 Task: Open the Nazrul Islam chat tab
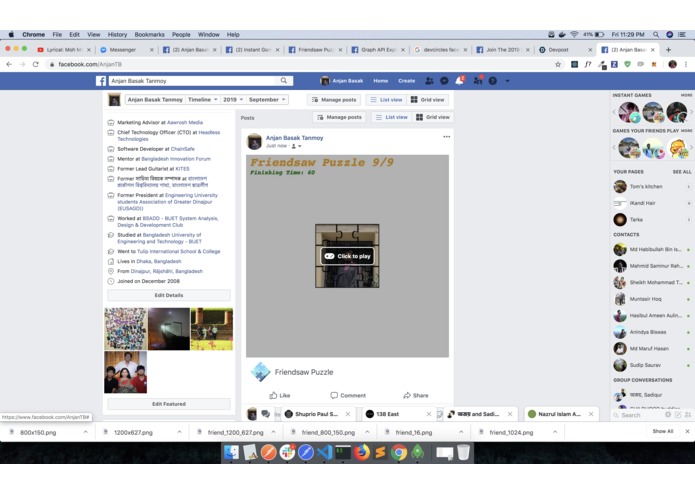click(561, 414)
